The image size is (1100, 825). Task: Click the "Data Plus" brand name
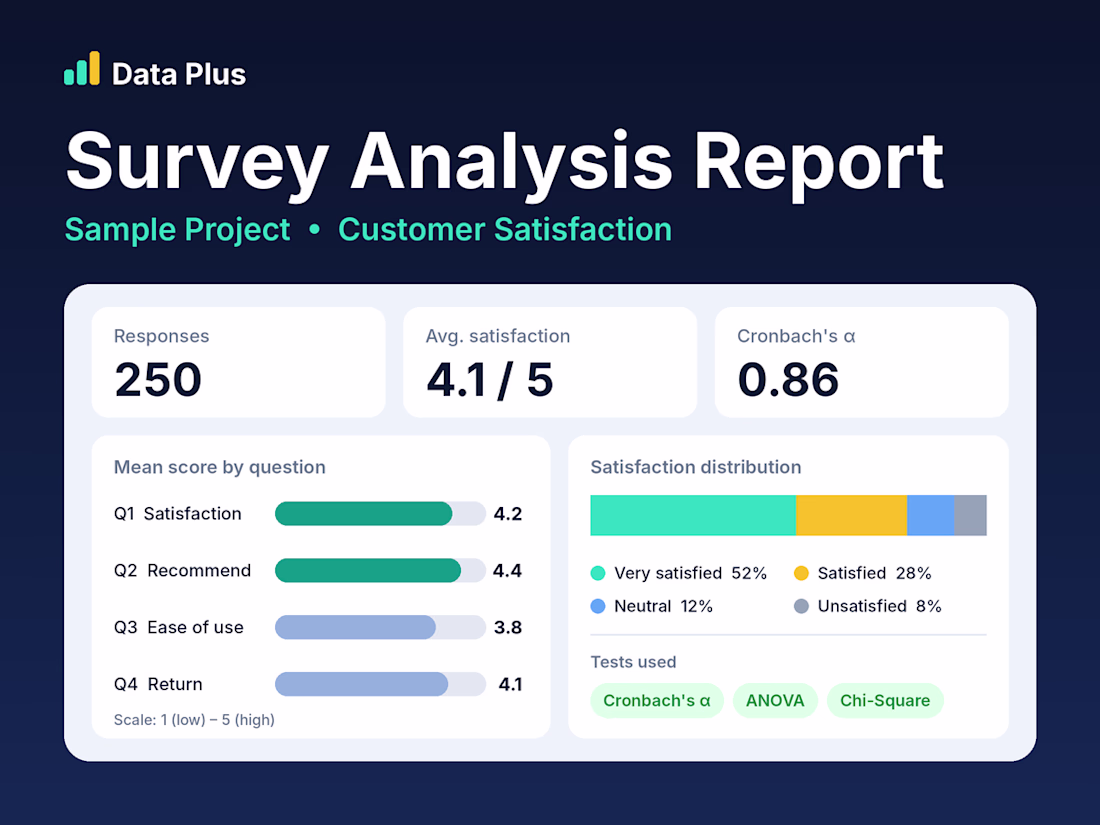pos(179,74)
